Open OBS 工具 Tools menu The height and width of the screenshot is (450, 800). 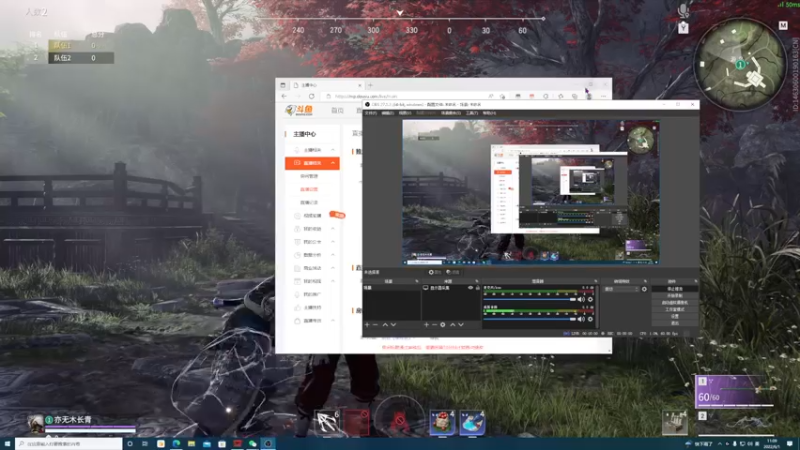pyautogui.click(x=472, y=113)
